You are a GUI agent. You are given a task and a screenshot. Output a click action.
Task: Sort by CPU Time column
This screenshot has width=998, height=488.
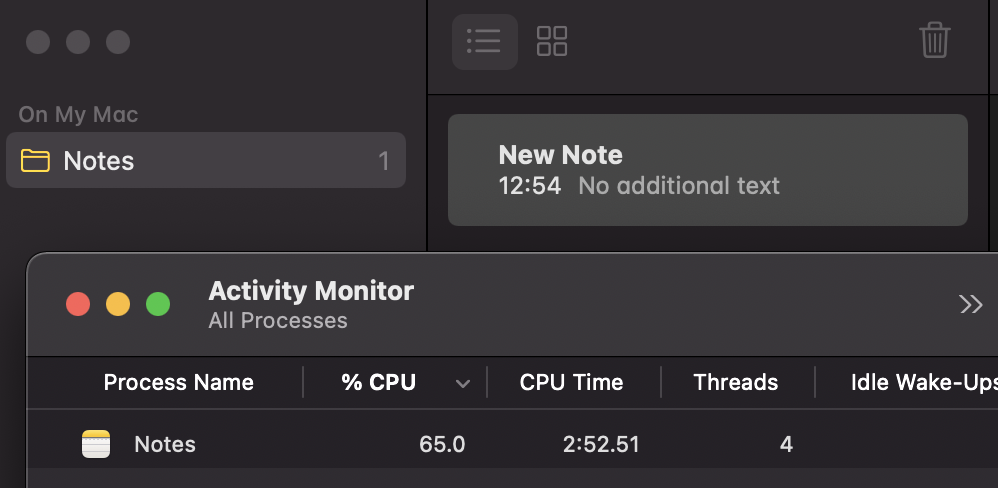click(x=571, y=383)
